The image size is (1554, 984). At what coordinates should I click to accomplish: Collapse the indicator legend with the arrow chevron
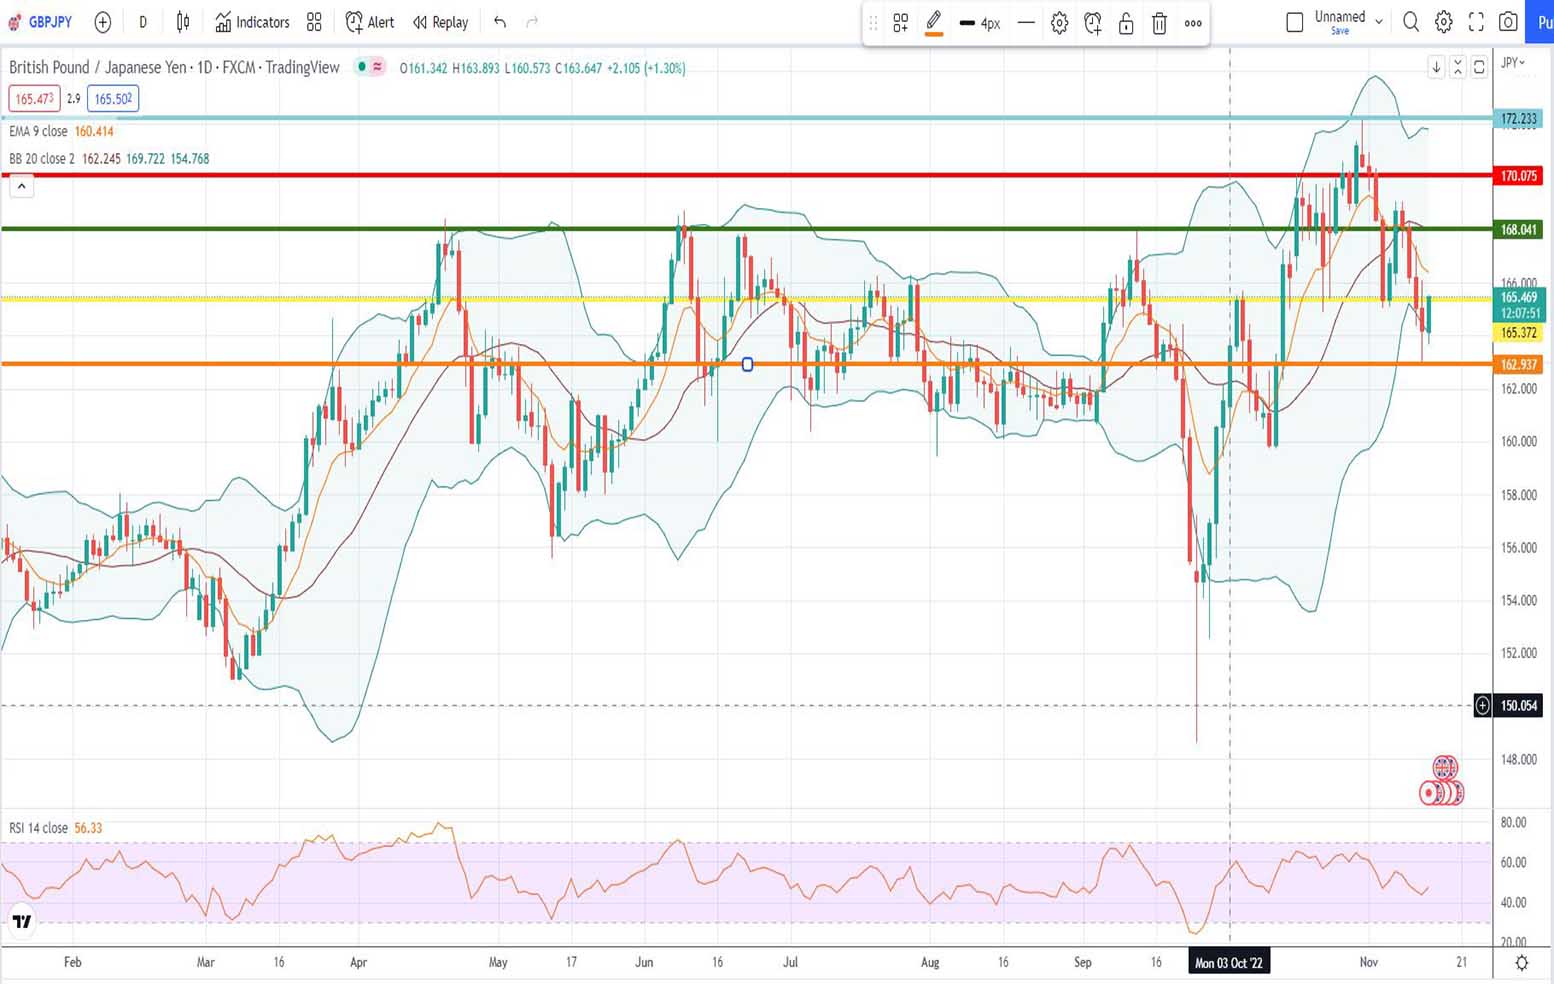click(21, 186)
